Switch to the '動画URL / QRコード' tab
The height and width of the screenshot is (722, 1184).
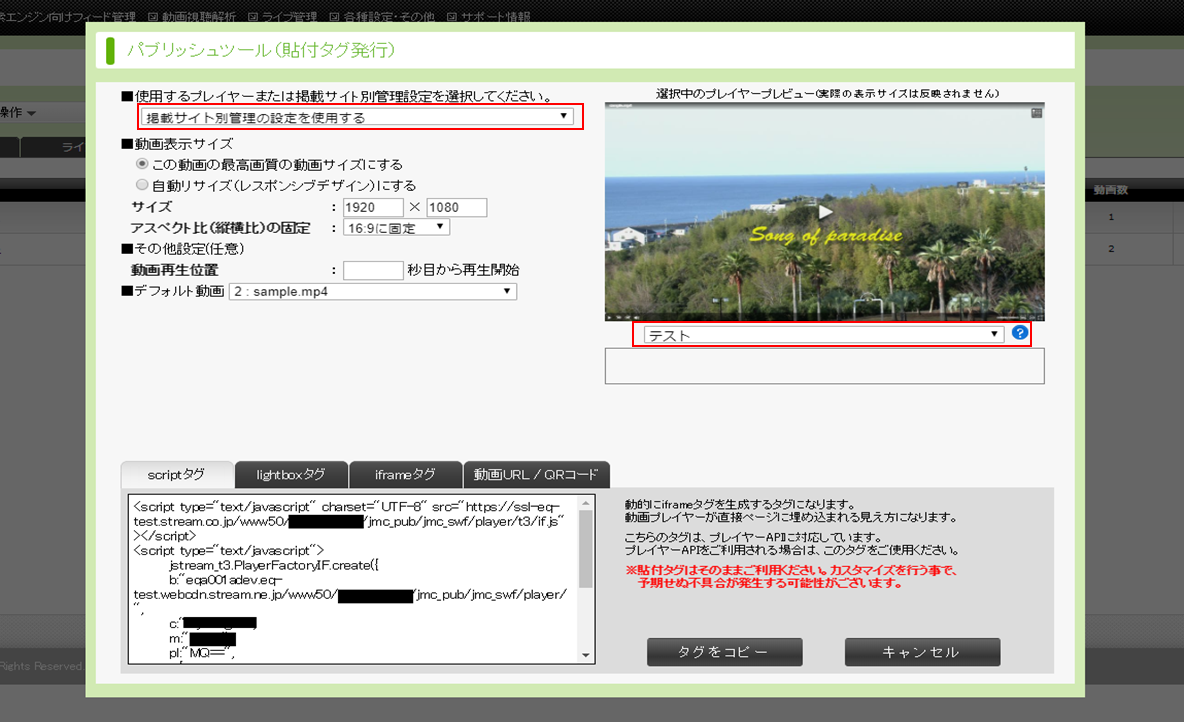(x=536, y=475)
